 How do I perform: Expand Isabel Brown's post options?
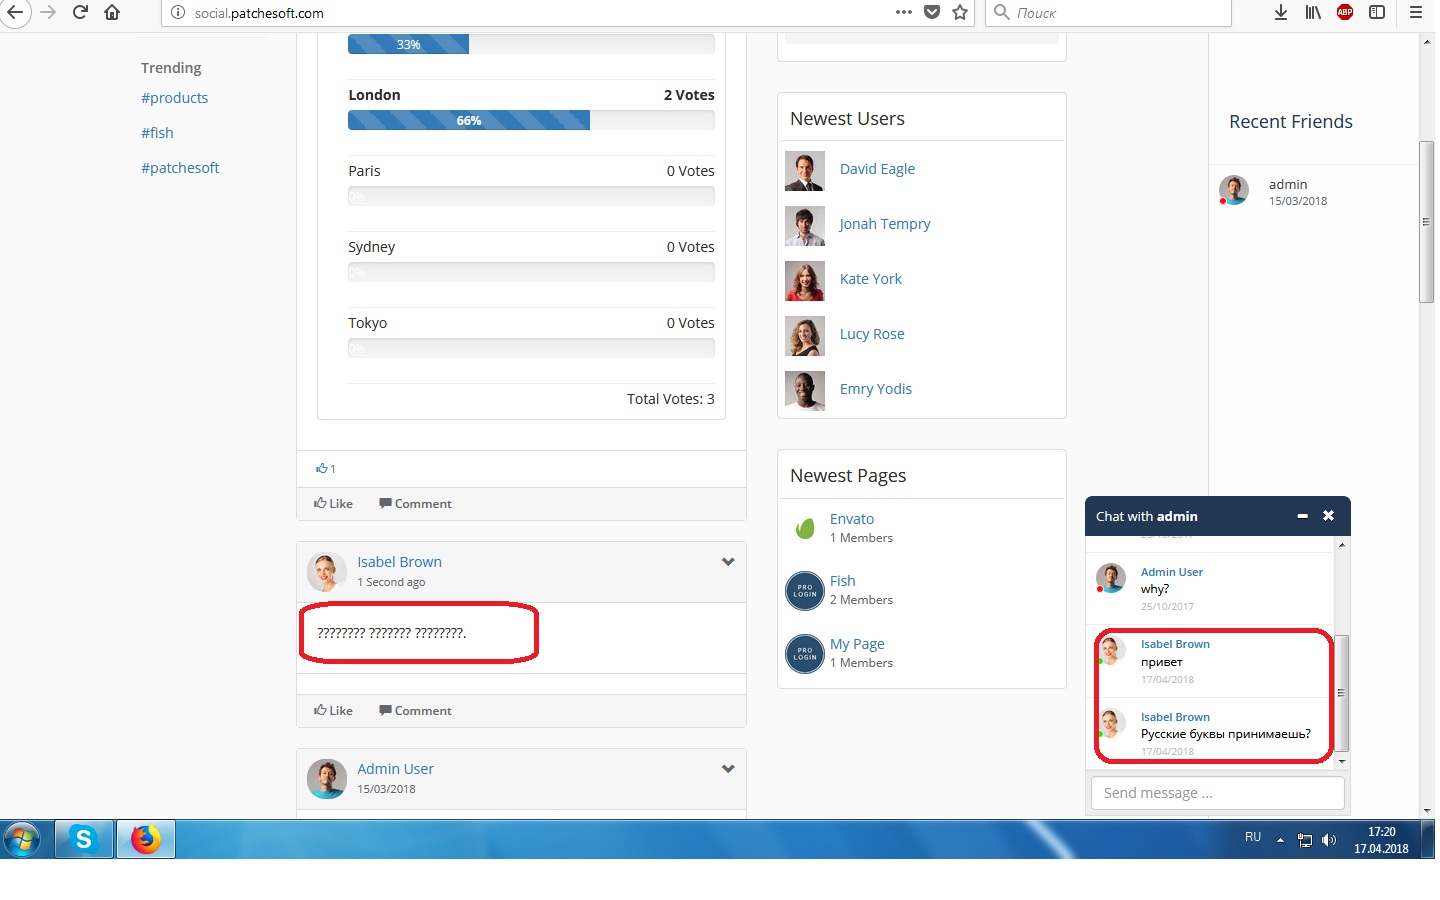728,562
